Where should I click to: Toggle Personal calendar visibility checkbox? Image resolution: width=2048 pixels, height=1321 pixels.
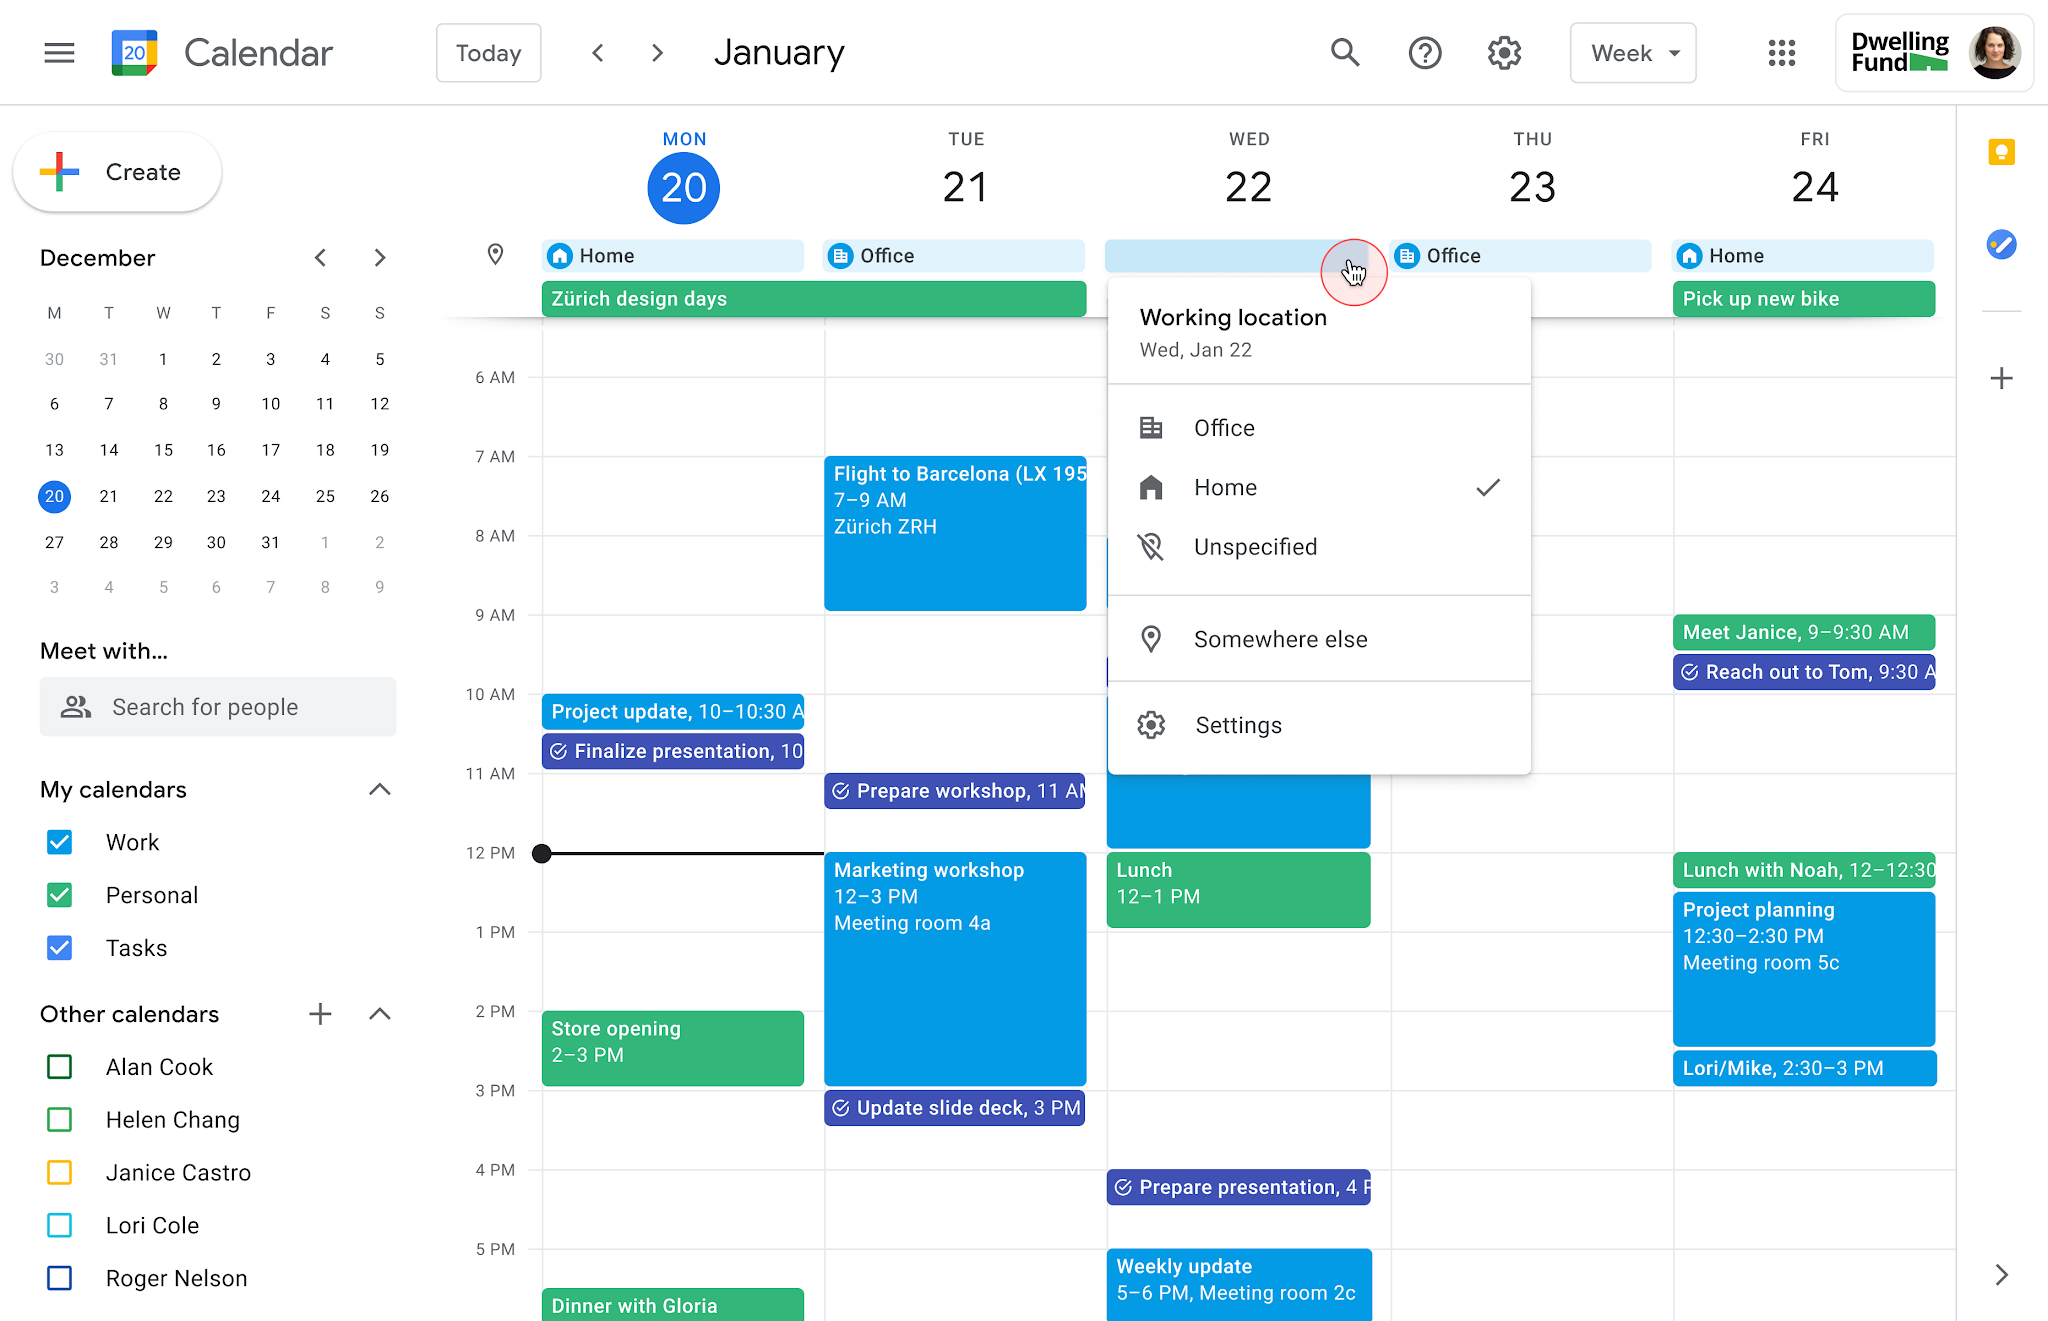(x=60, y=894)
